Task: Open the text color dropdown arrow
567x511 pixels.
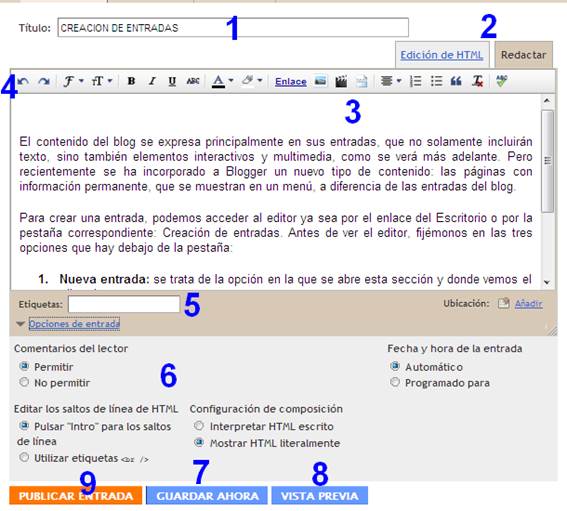Action: [231, 81]
